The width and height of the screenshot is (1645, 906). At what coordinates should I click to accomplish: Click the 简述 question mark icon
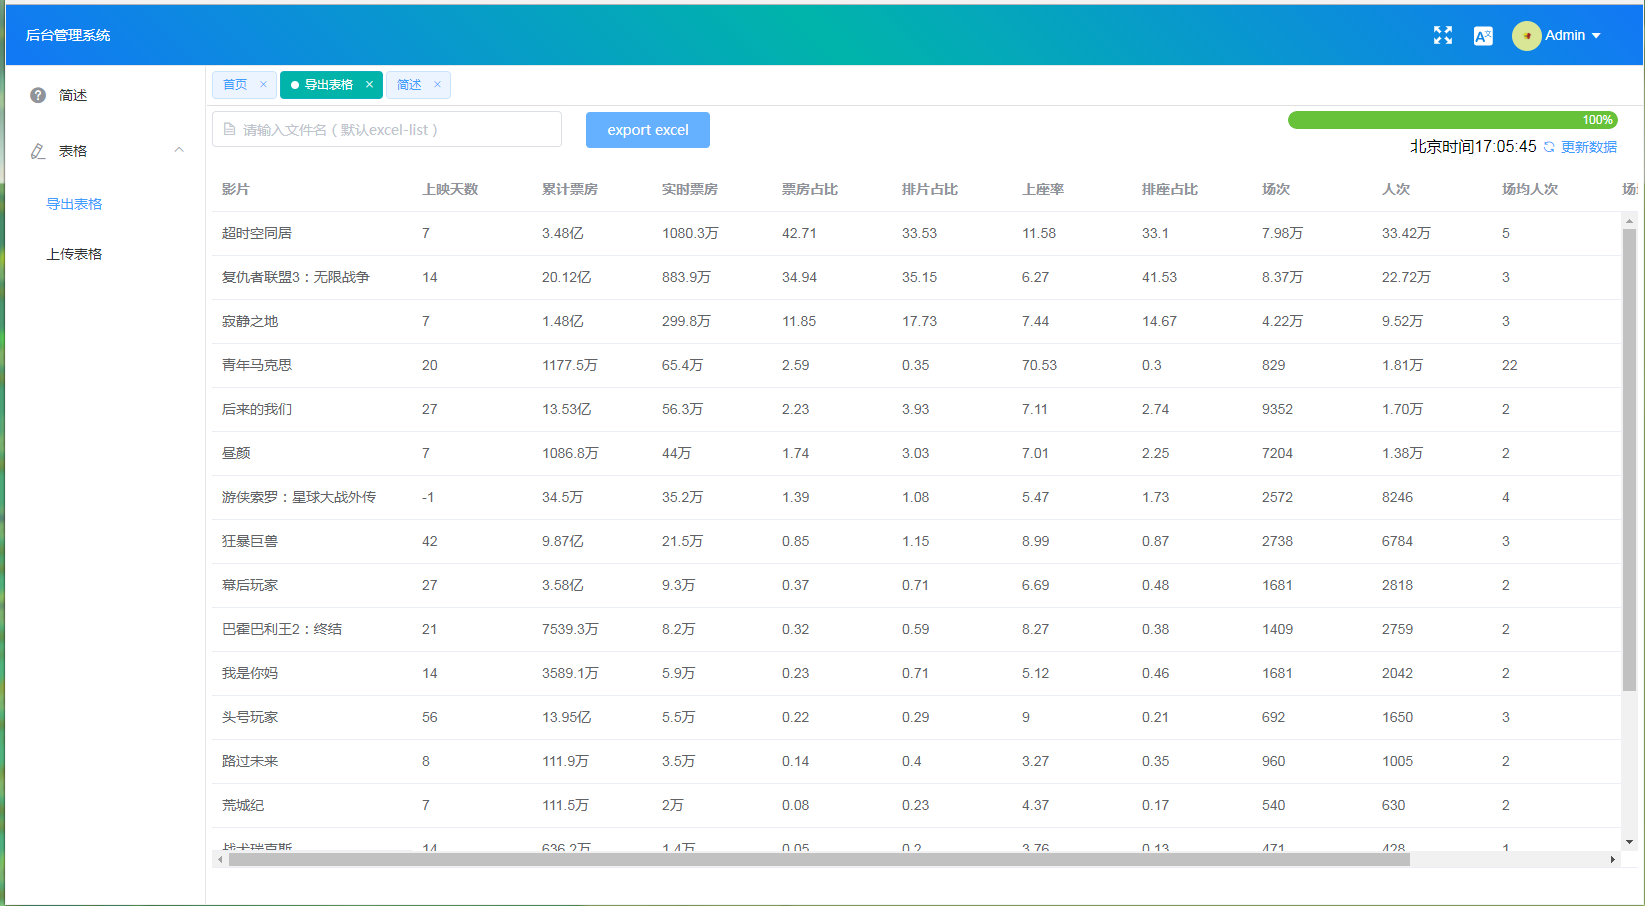[x=38, y=95]
